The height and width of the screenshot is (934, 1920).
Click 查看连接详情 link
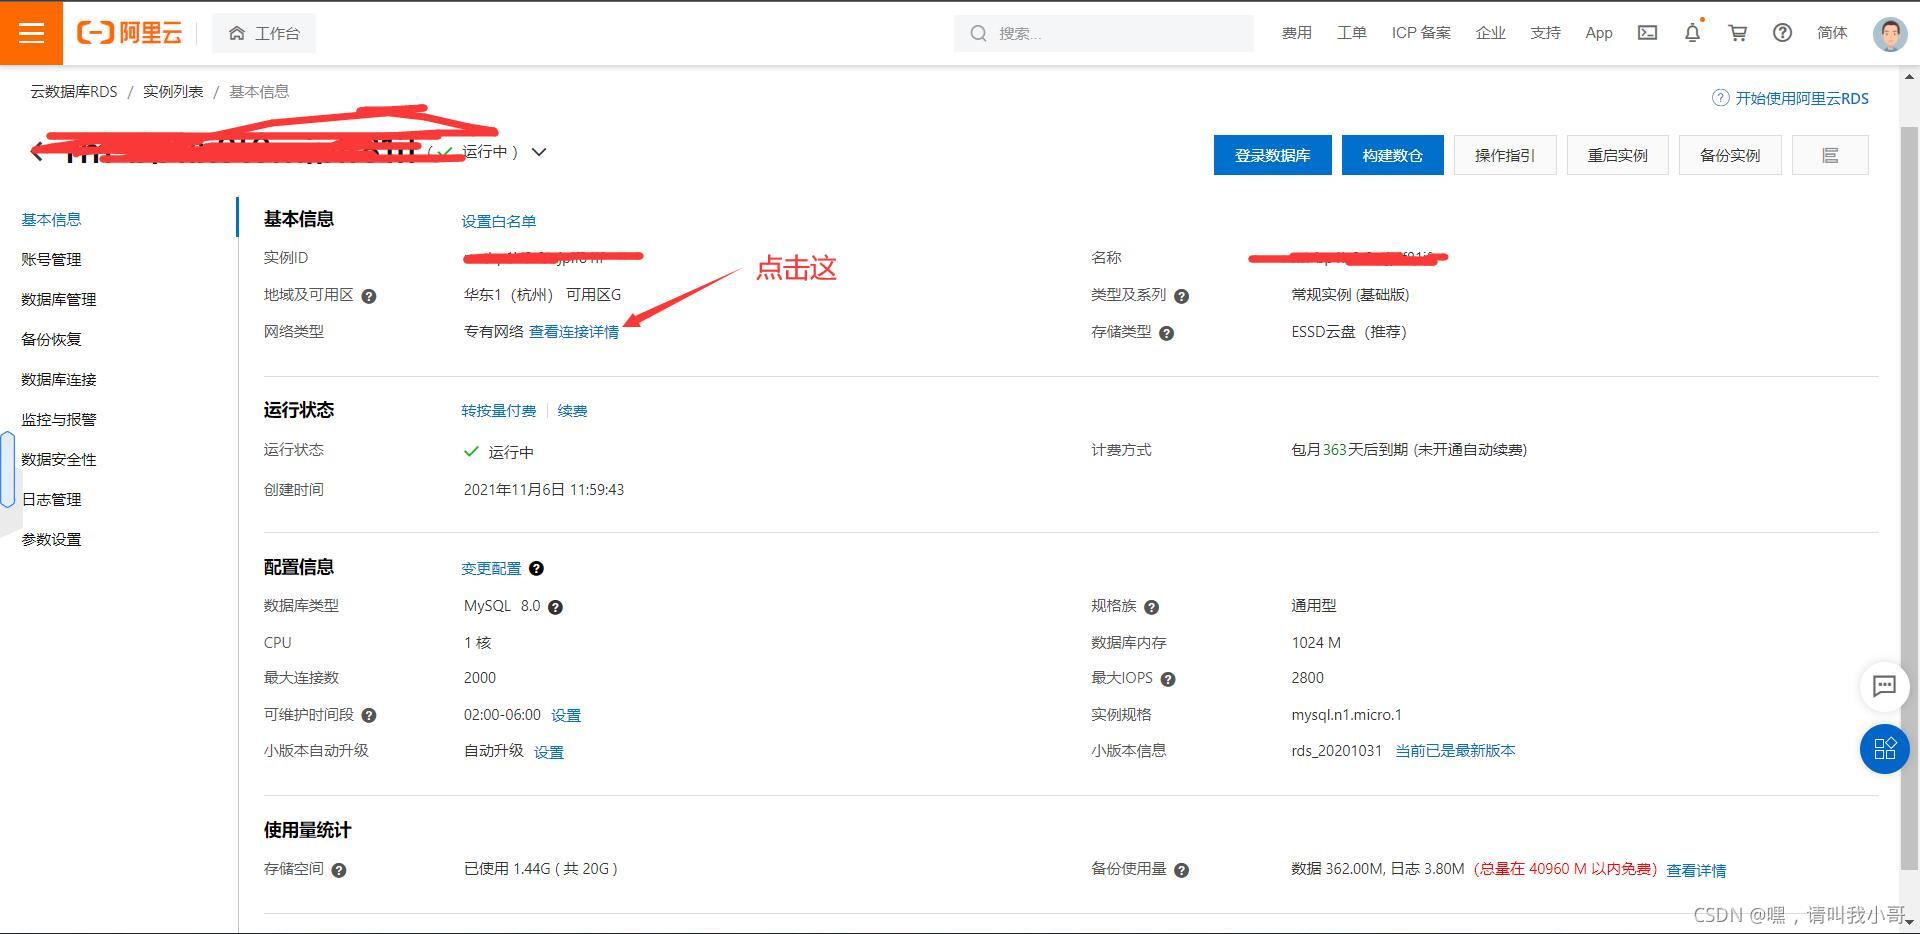click(x=573, y=332)
